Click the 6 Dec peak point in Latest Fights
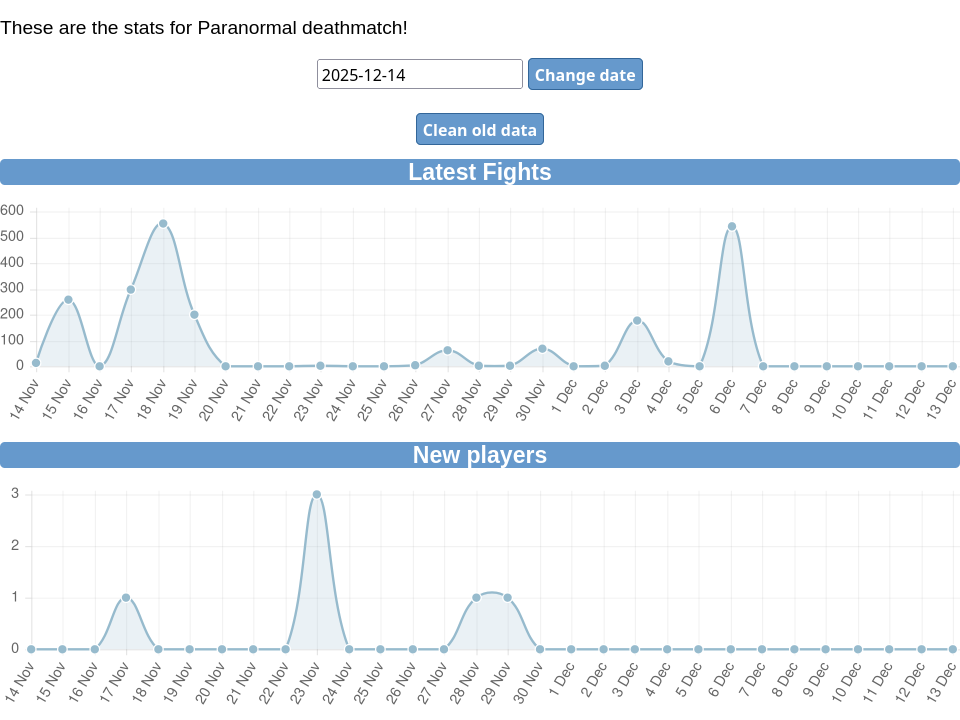 (x=732, y=227)
